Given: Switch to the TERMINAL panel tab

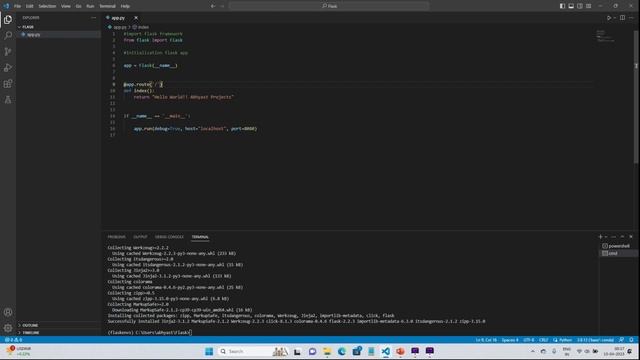Looking at the screenshot, I should [x=200, y=237].
